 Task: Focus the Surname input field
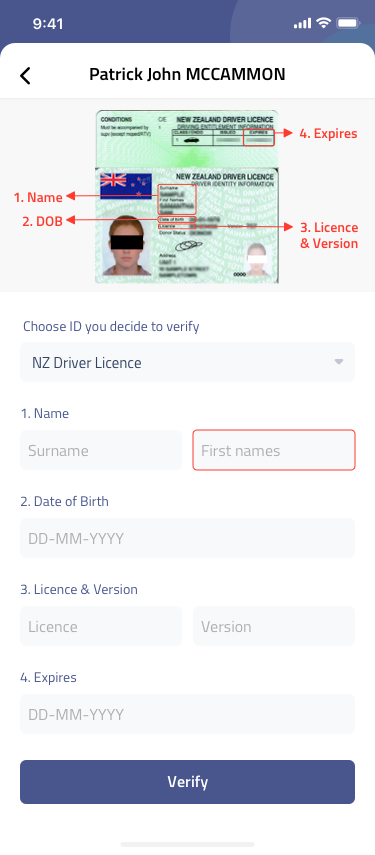(101, 450)
